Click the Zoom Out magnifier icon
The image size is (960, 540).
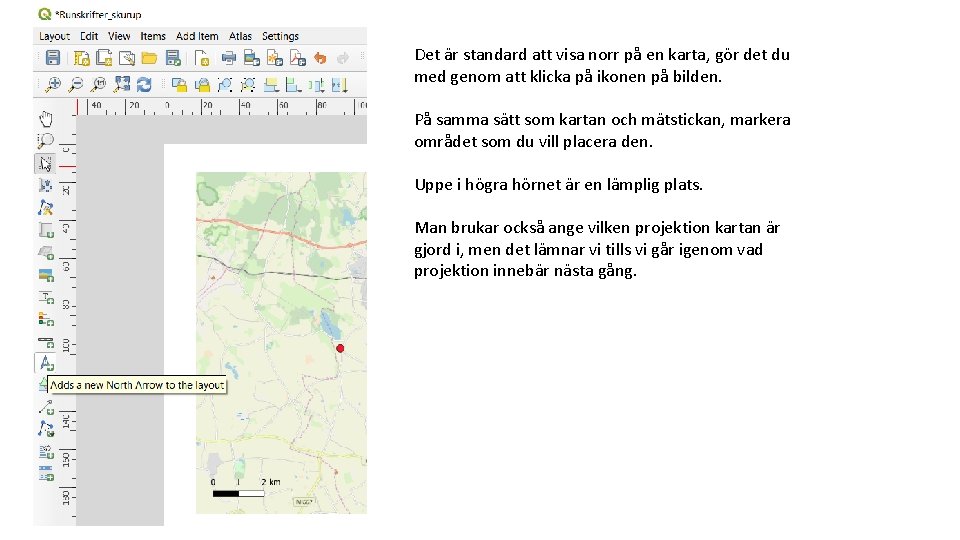(x=76, y=84)
